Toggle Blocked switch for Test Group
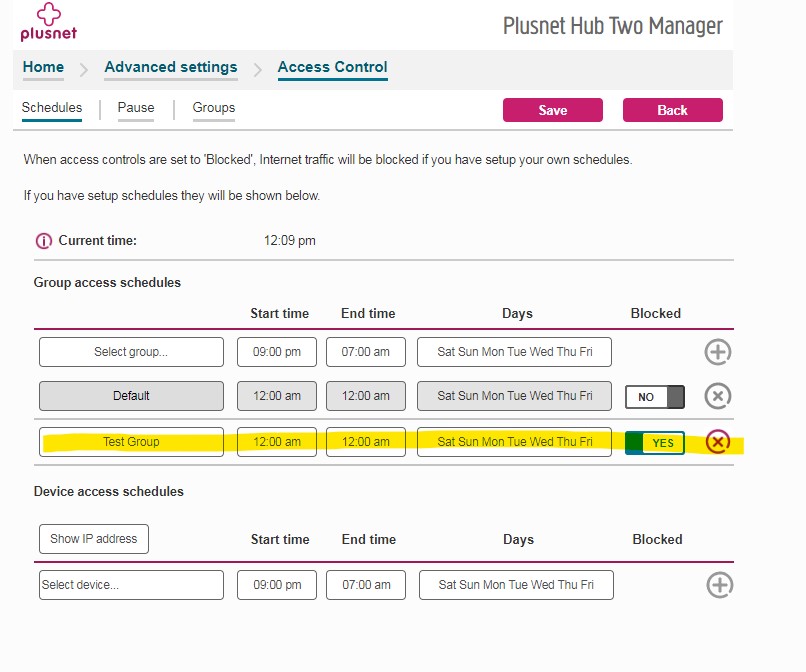The width and height of the screenshot is (806, 672). pos(655,442)
